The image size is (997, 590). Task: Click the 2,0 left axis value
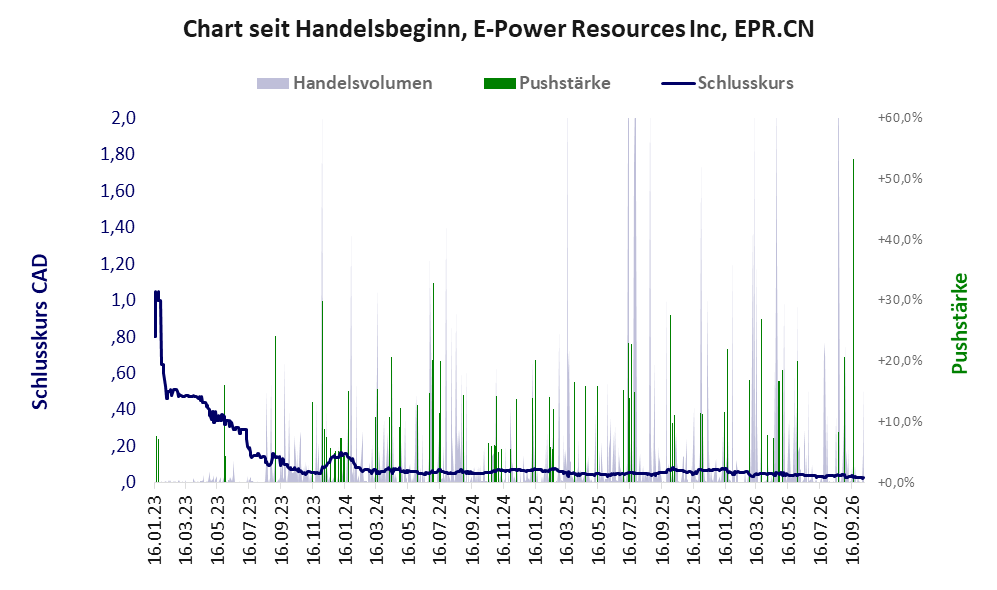123,118
